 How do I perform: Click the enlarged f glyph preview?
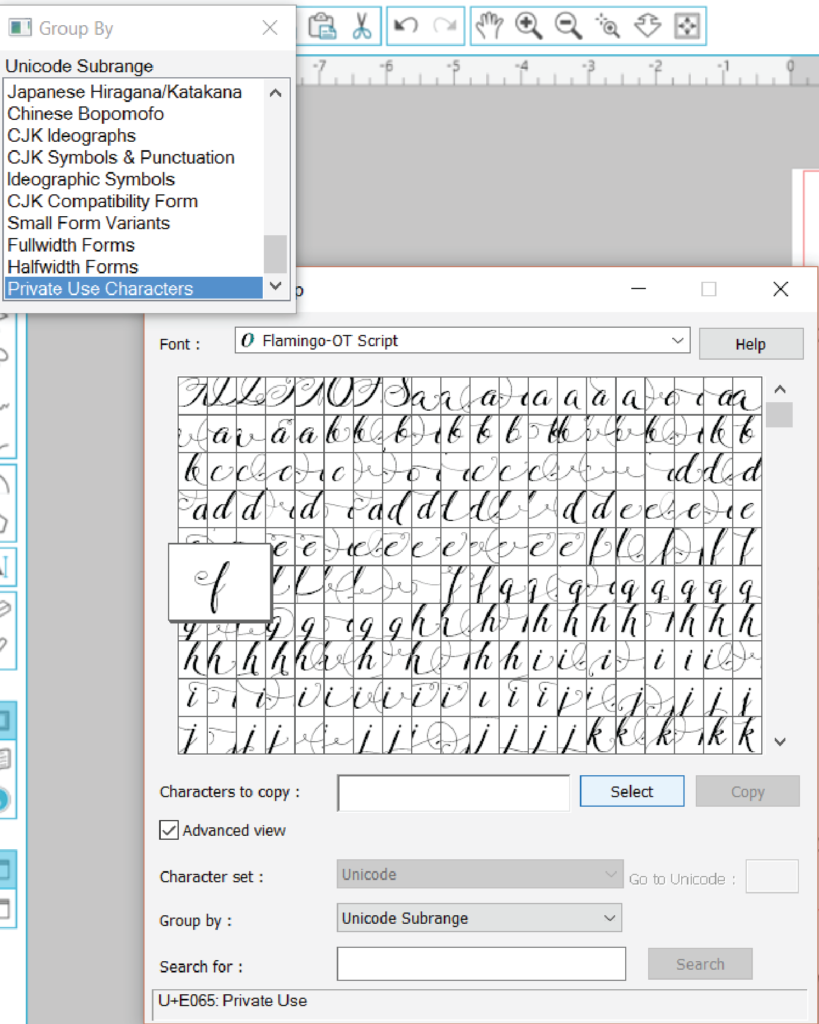219,583
